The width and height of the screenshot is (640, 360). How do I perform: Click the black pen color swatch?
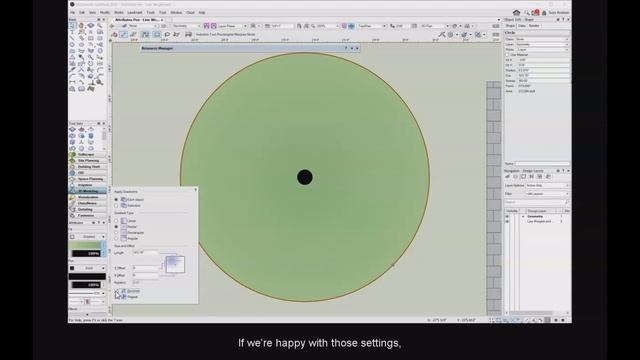87,276
